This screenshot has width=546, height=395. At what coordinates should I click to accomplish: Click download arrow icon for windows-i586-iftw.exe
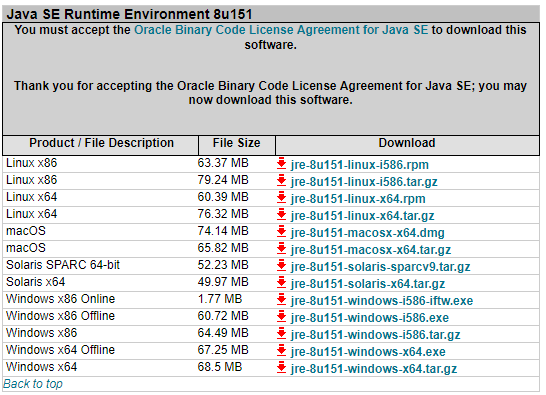(281, 300)
